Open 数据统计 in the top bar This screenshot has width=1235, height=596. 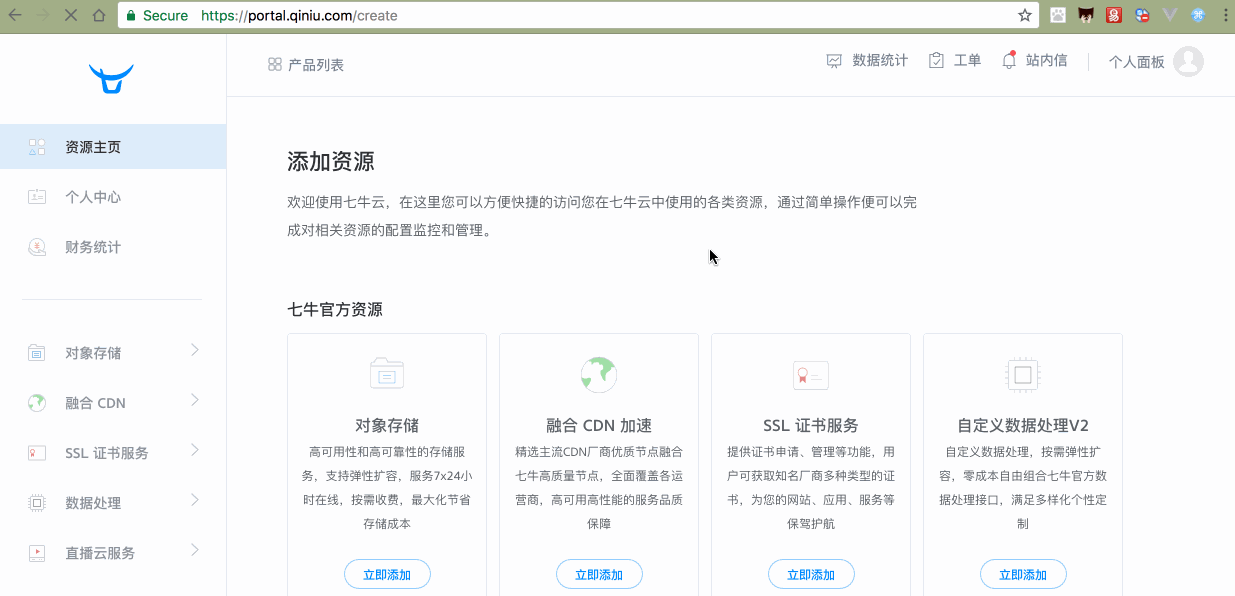pos(867,61)
